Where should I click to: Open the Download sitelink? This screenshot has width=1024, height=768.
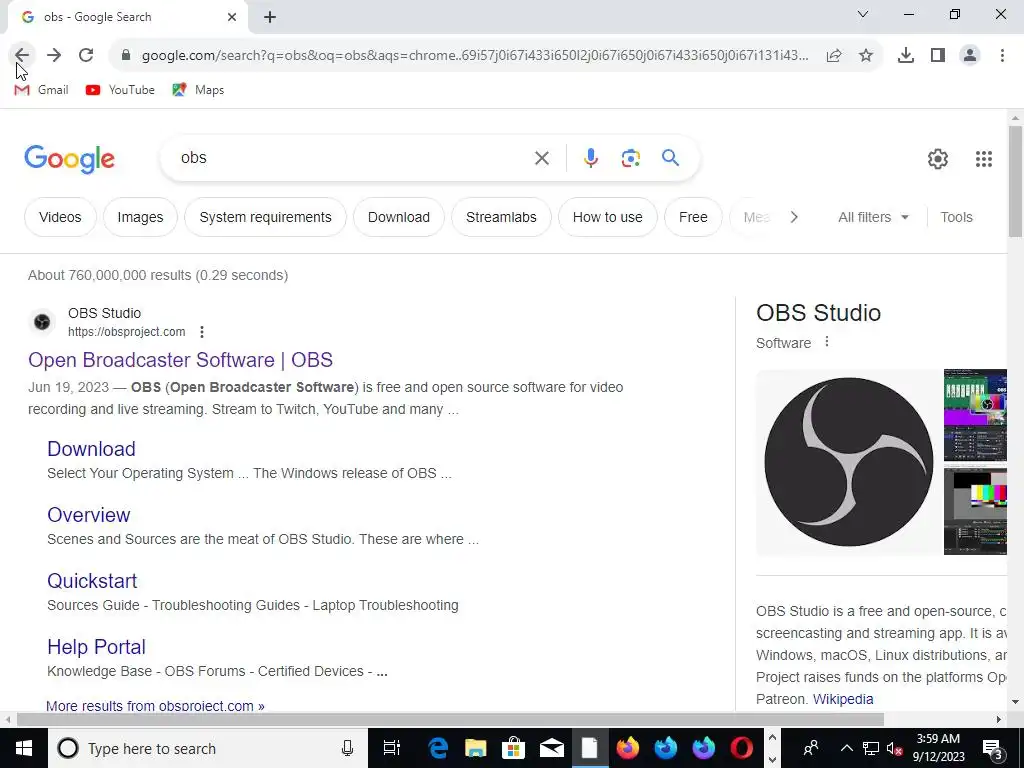pyautogui.click(x=91, y=449)
